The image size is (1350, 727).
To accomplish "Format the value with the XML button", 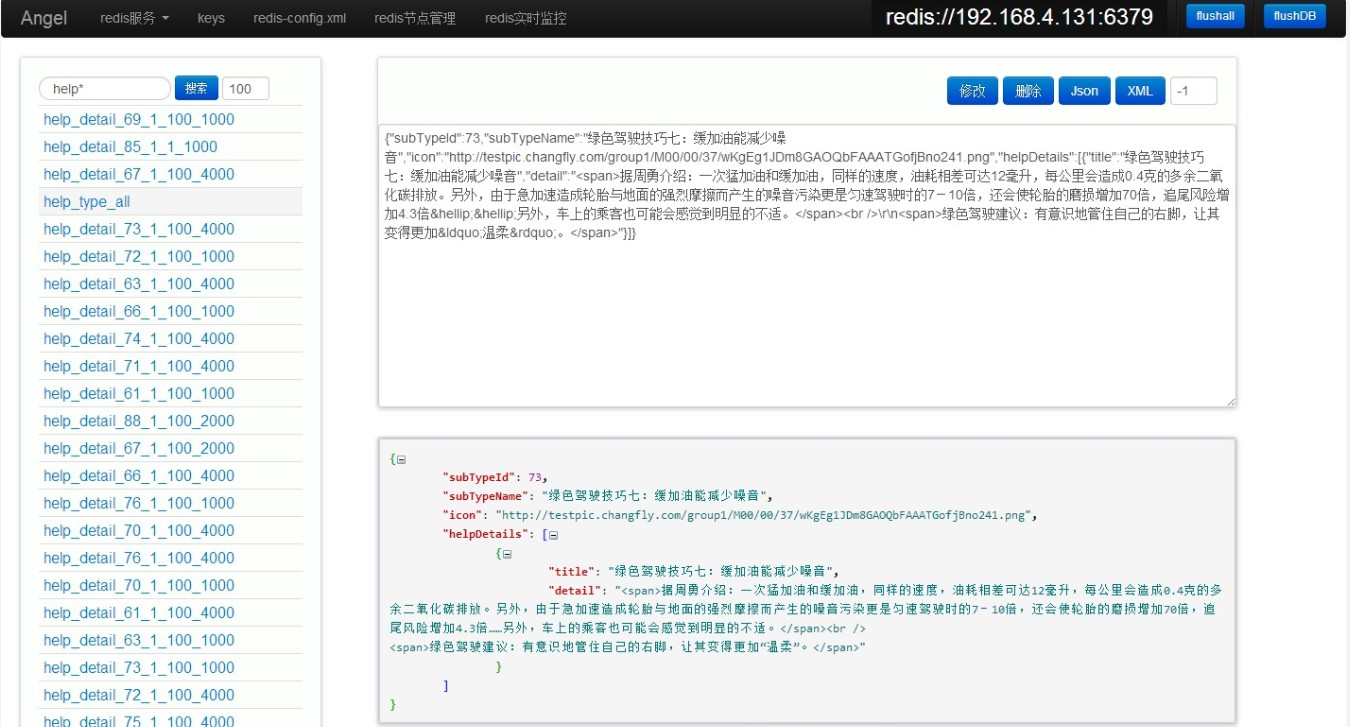I will (1140, 91).
